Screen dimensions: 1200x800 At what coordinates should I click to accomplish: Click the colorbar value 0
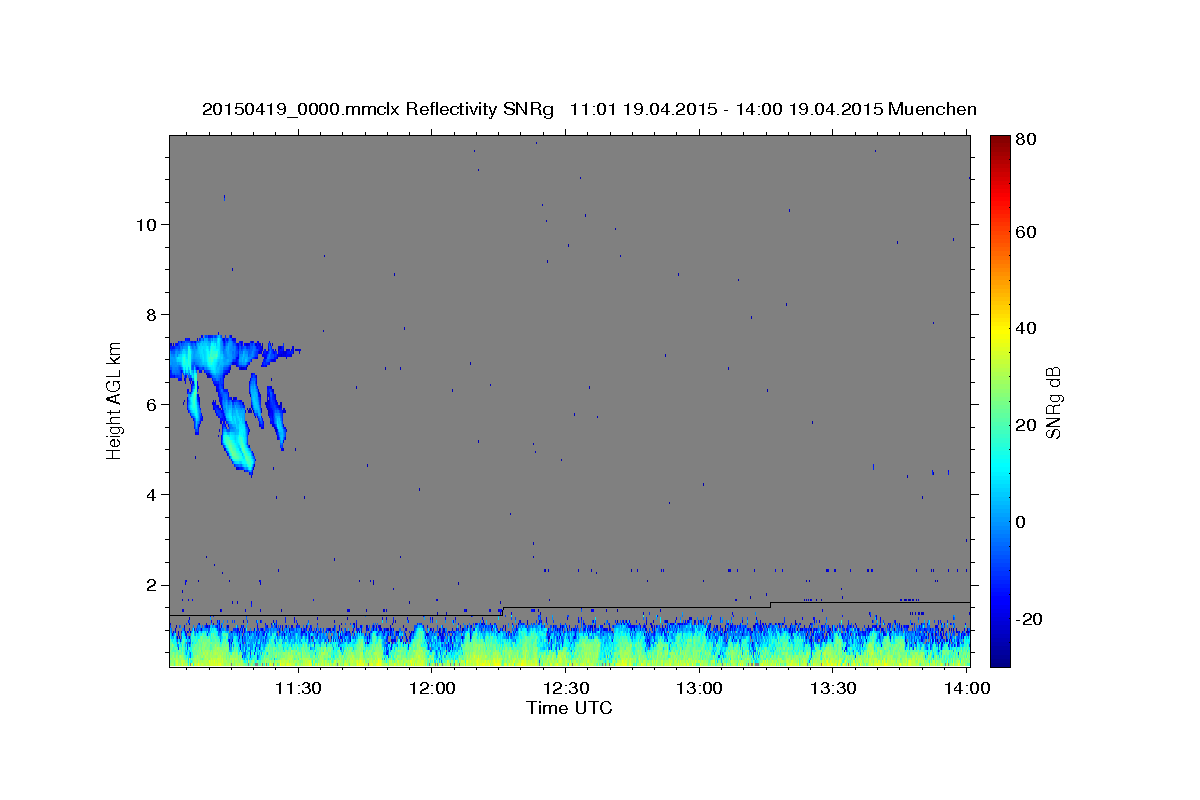(x=1022, y=522)
